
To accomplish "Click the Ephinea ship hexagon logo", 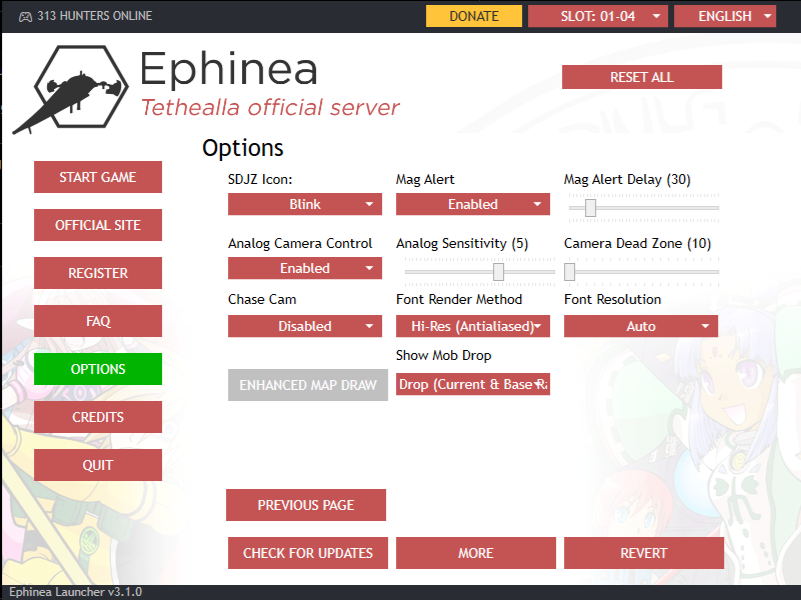I will (72, 89).
